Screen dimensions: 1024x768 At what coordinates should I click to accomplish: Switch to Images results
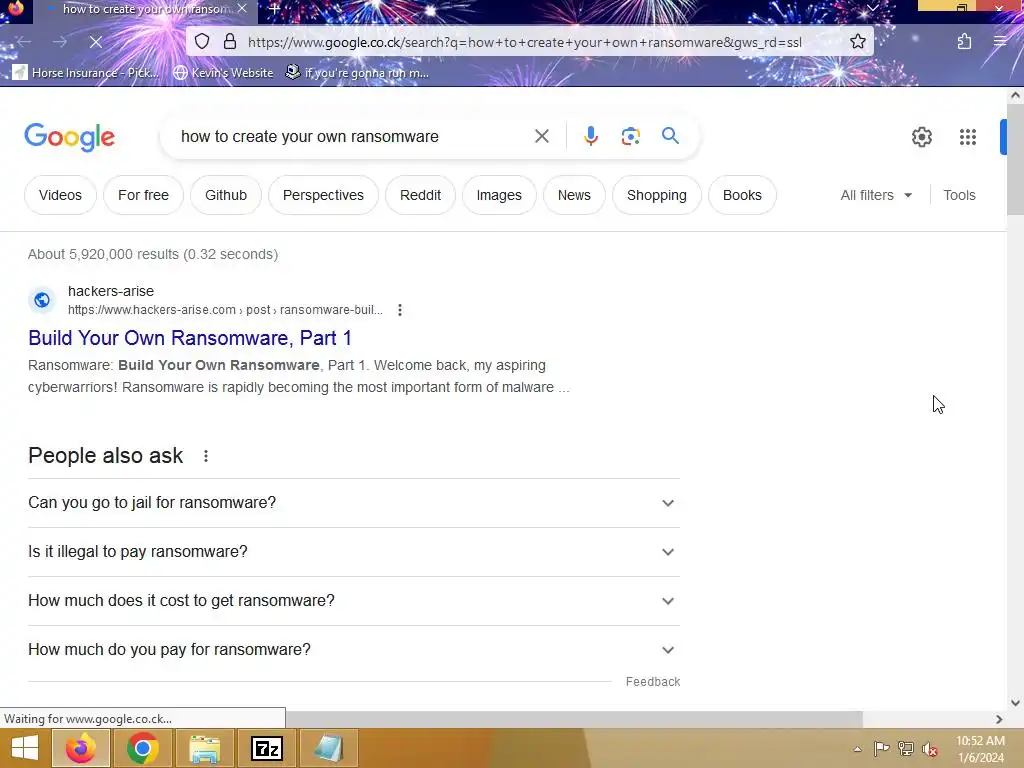pyautogui.click(x=499, y=195)
